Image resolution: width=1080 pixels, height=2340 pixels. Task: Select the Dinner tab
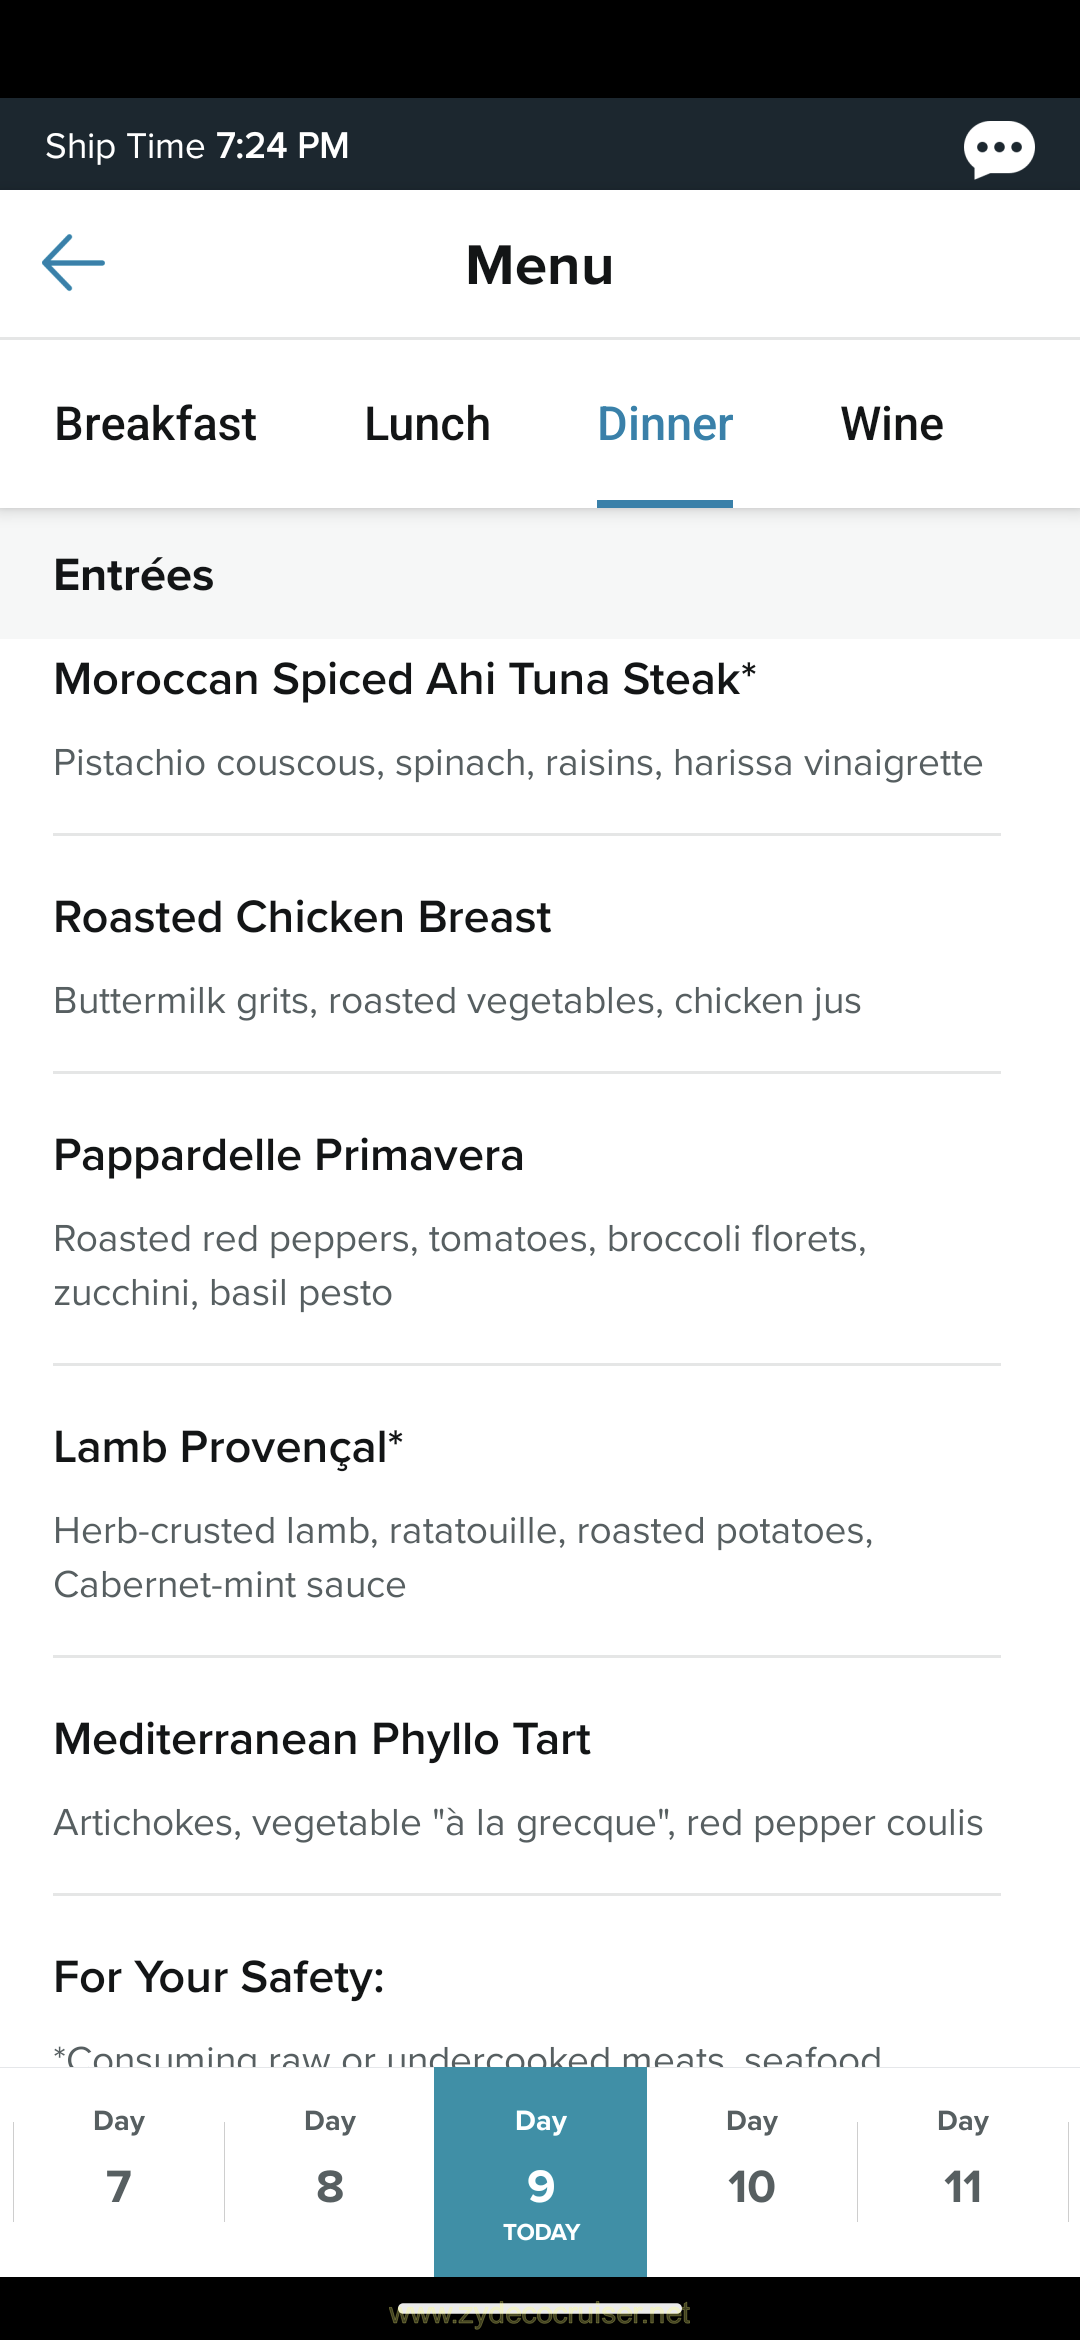coord(665,424)
